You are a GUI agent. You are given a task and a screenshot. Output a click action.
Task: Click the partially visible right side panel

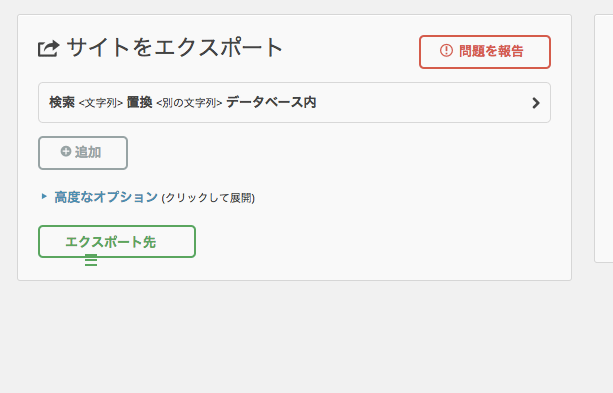[604, 138]
